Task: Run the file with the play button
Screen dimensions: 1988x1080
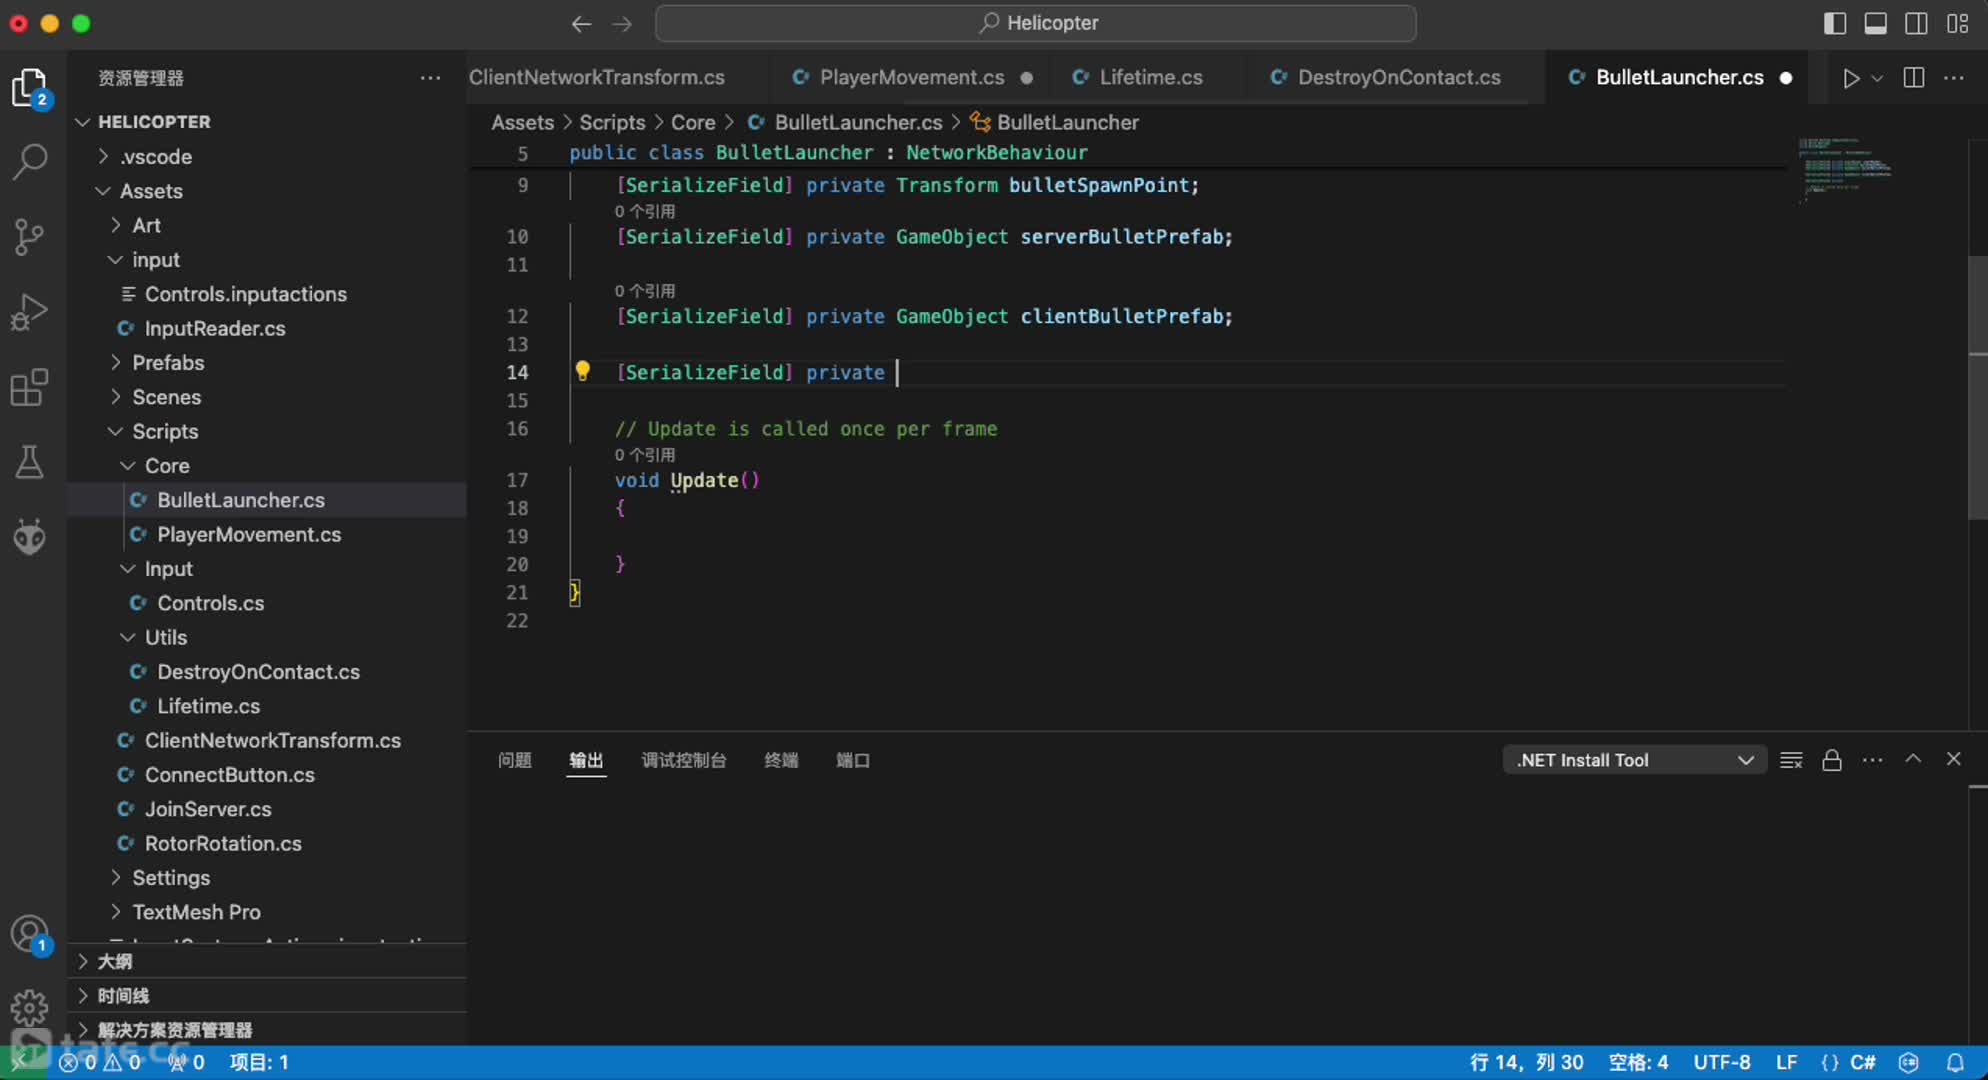Action: point(1851,78)
